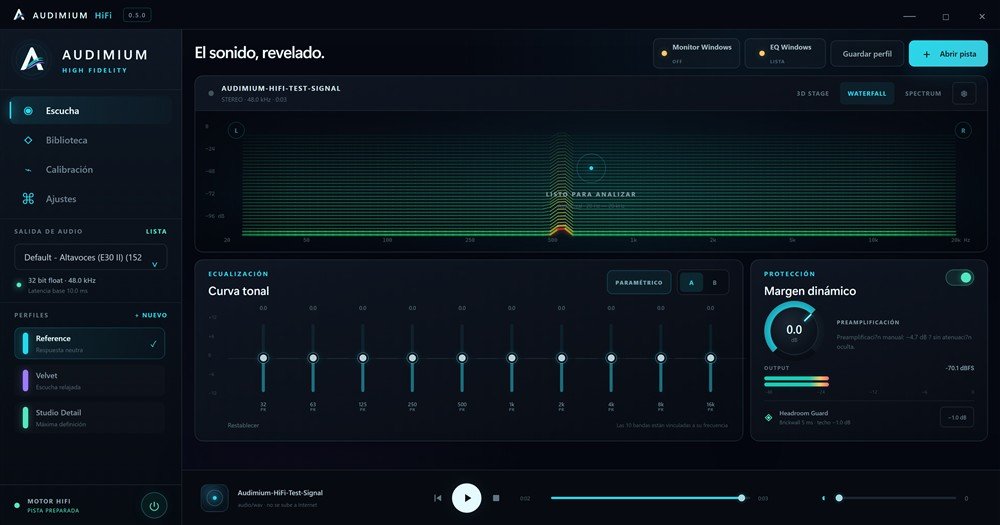Click the checkmark on Reference profile
1000x525 pixels.
click(153, 344)
